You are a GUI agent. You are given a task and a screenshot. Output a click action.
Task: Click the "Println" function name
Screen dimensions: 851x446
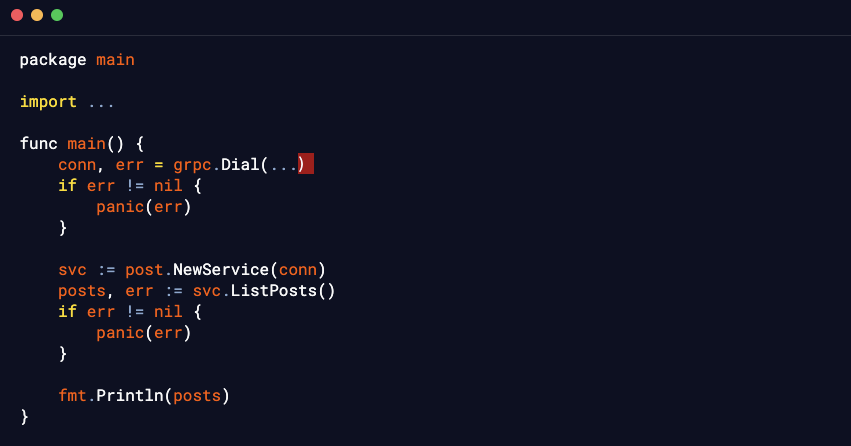(134, 396)
